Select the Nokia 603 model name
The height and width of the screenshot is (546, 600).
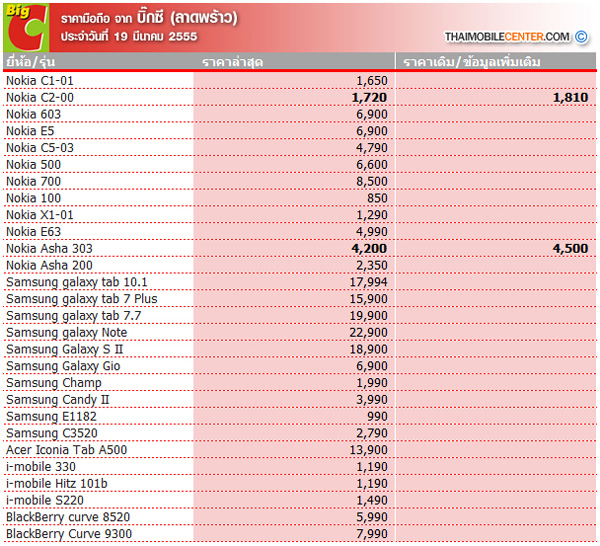pos(33,114)
